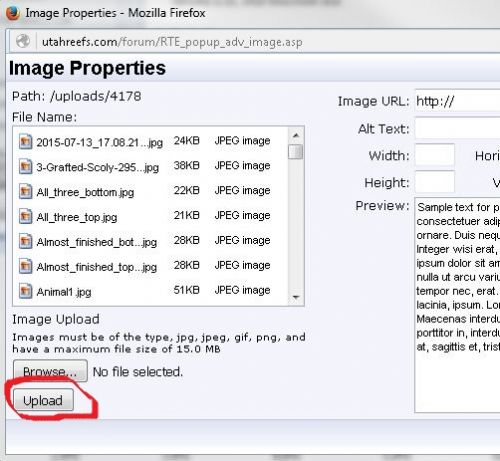Click the Width input box
The image size is (500, 461).
[435, 155]
